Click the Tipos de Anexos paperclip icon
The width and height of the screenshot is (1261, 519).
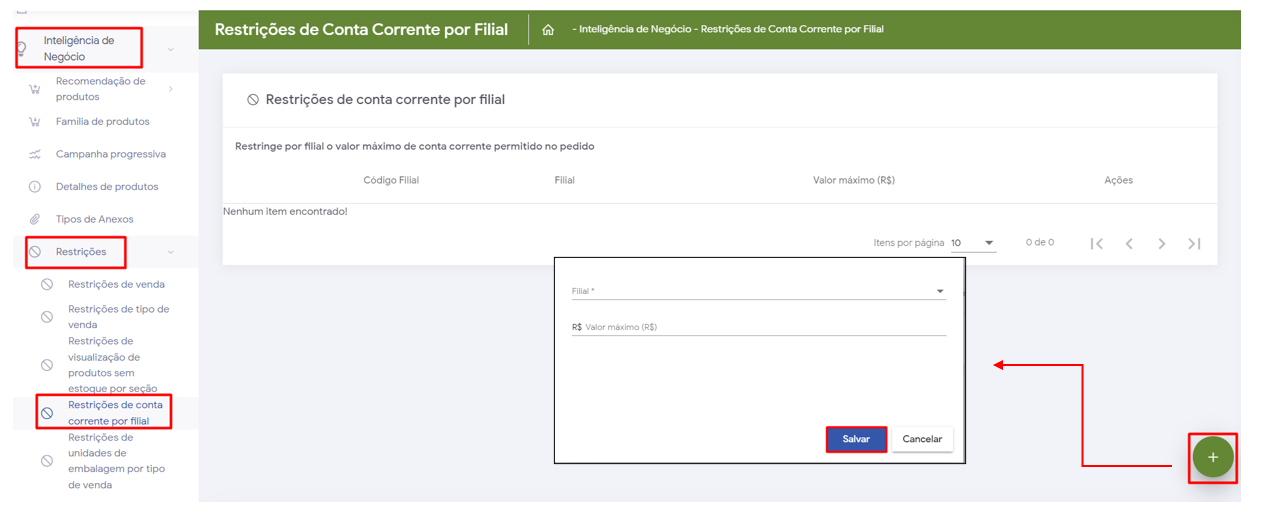tap(35, 219)
